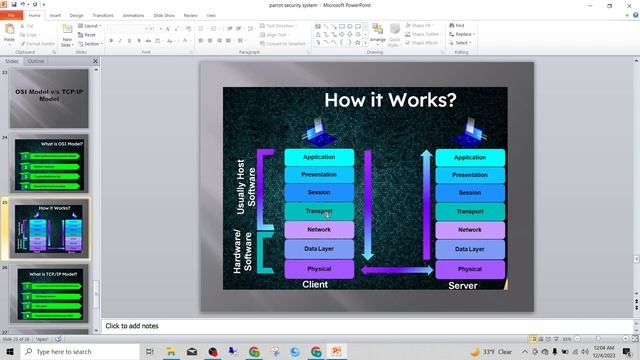Select the oval shape in gallery

tap(350, 26)
